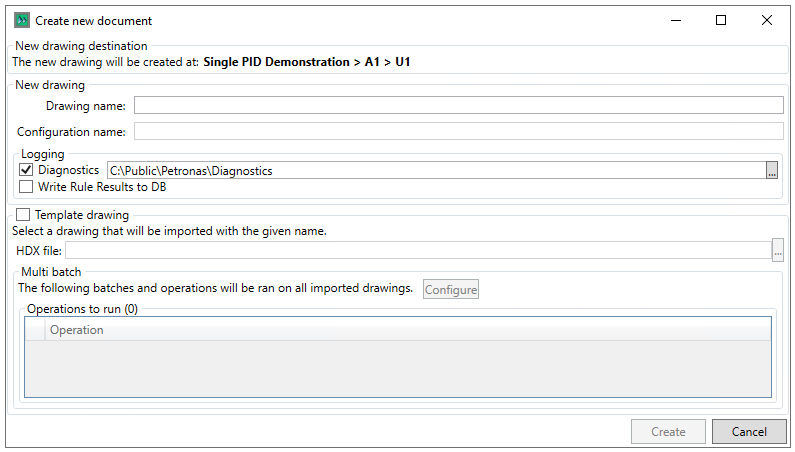
Task: Click the Create button
Action: (x=668, y=432)
